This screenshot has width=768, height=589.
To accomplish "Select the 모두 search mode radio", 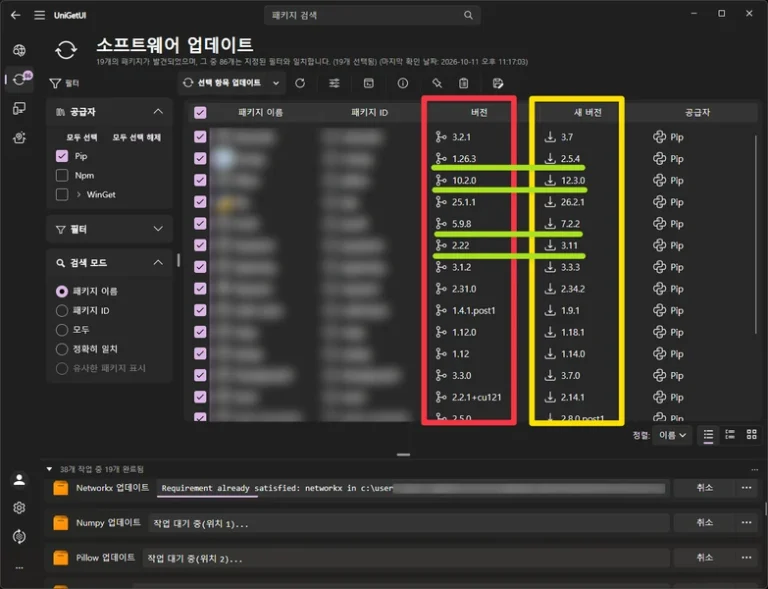I will click(62, 330).
